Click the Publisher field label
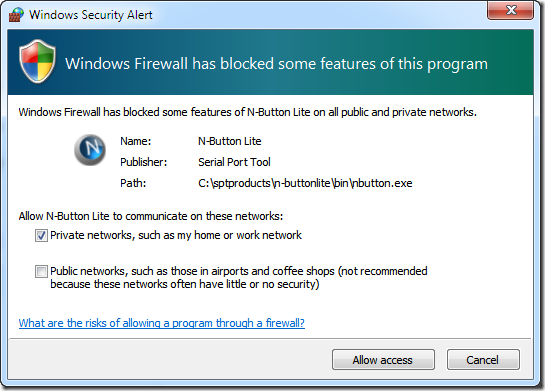545x391 pixels. click(144, 162)
